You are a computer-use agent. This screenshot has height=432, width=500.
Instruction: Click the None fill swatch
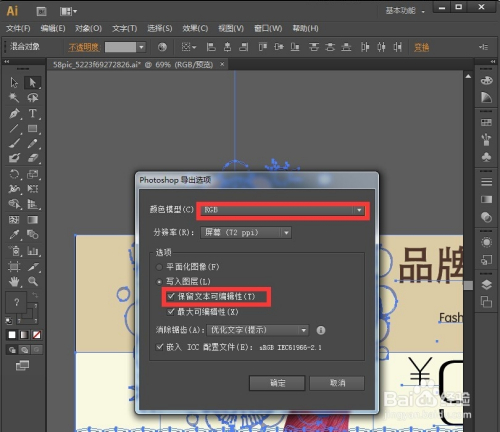(x=36, y=335)
